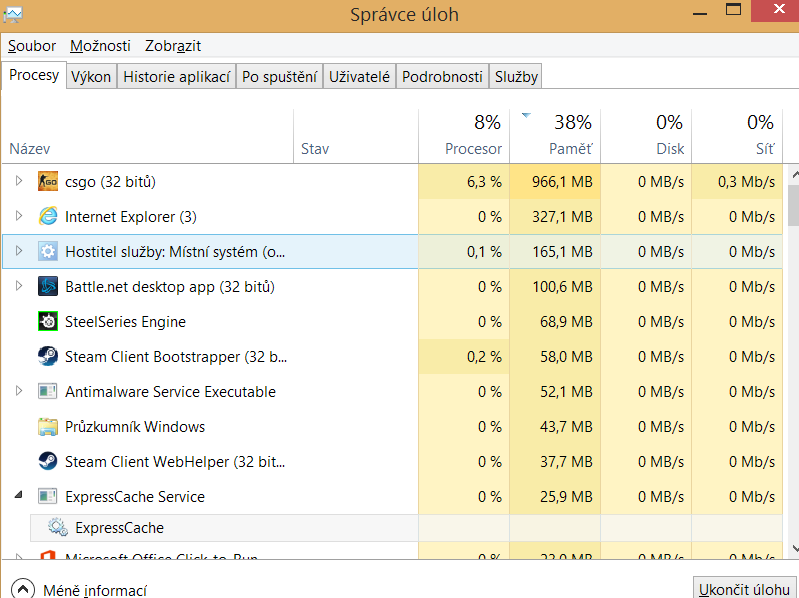Click the csgo process icon
The width and height of the screenshot is (799, 598).
coord(48,182)
